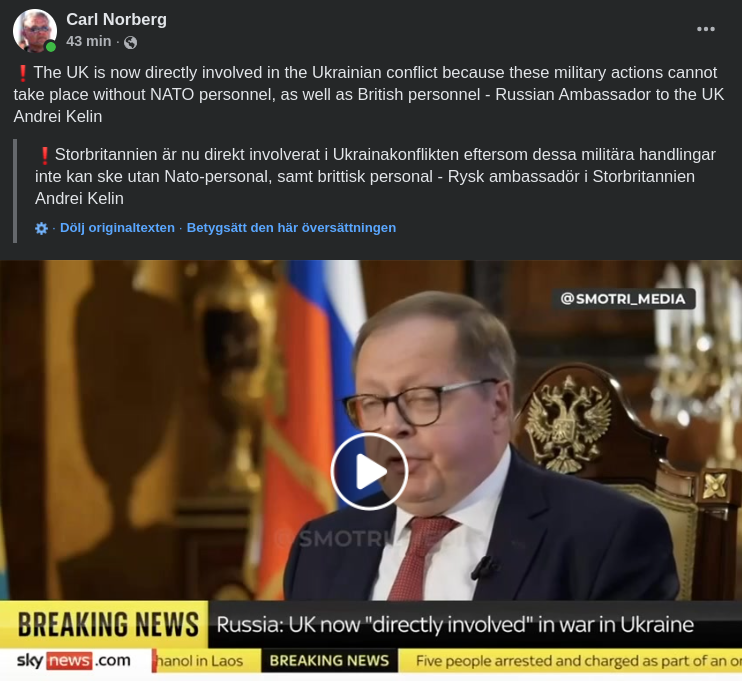Screen dimensions: 742x681
Task: Click the Swedish translated text block
Action: pyautogui.click(x=375, y=176)
